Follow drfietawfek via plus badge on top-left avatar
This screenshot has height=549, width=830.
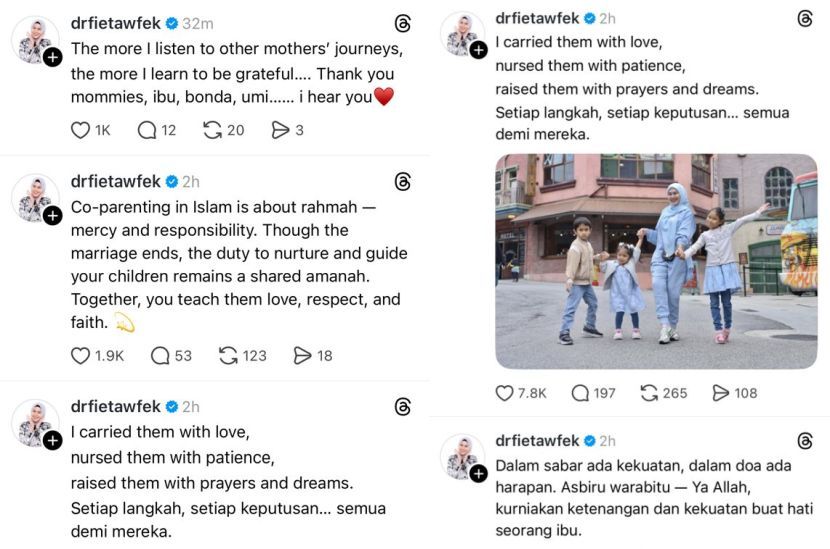[53, 57]
